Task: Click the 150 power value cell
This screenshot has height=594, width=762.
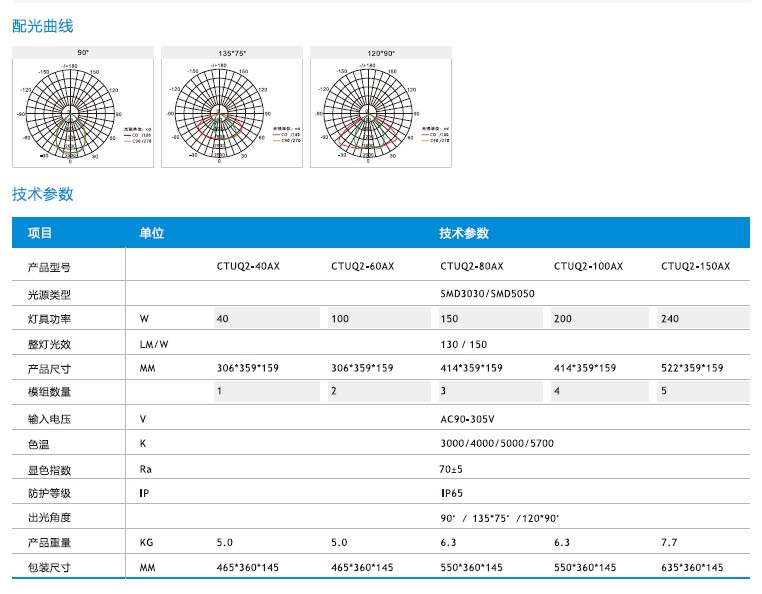Action: 490,318
